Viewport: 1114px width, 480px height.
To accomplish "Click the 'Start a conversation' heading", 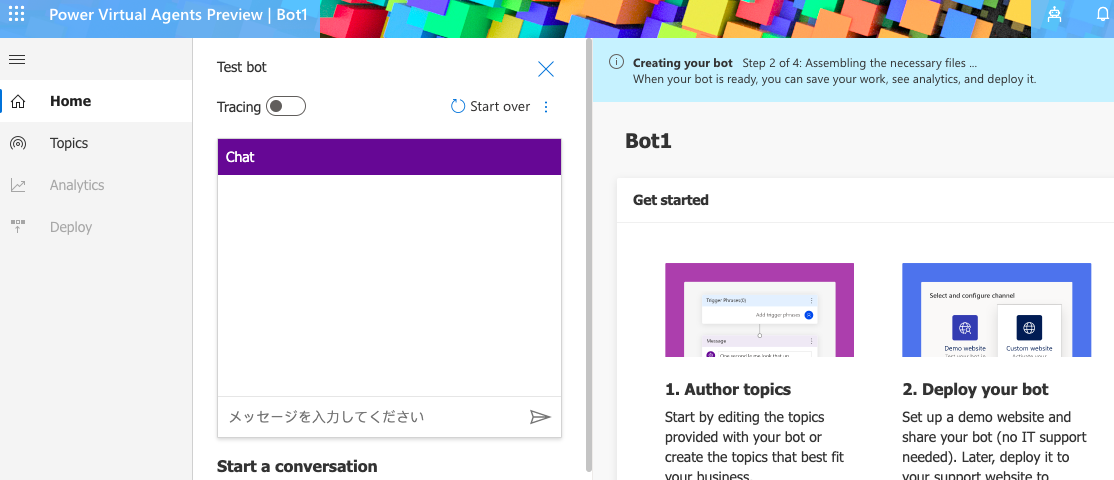I will click(297, 467).
